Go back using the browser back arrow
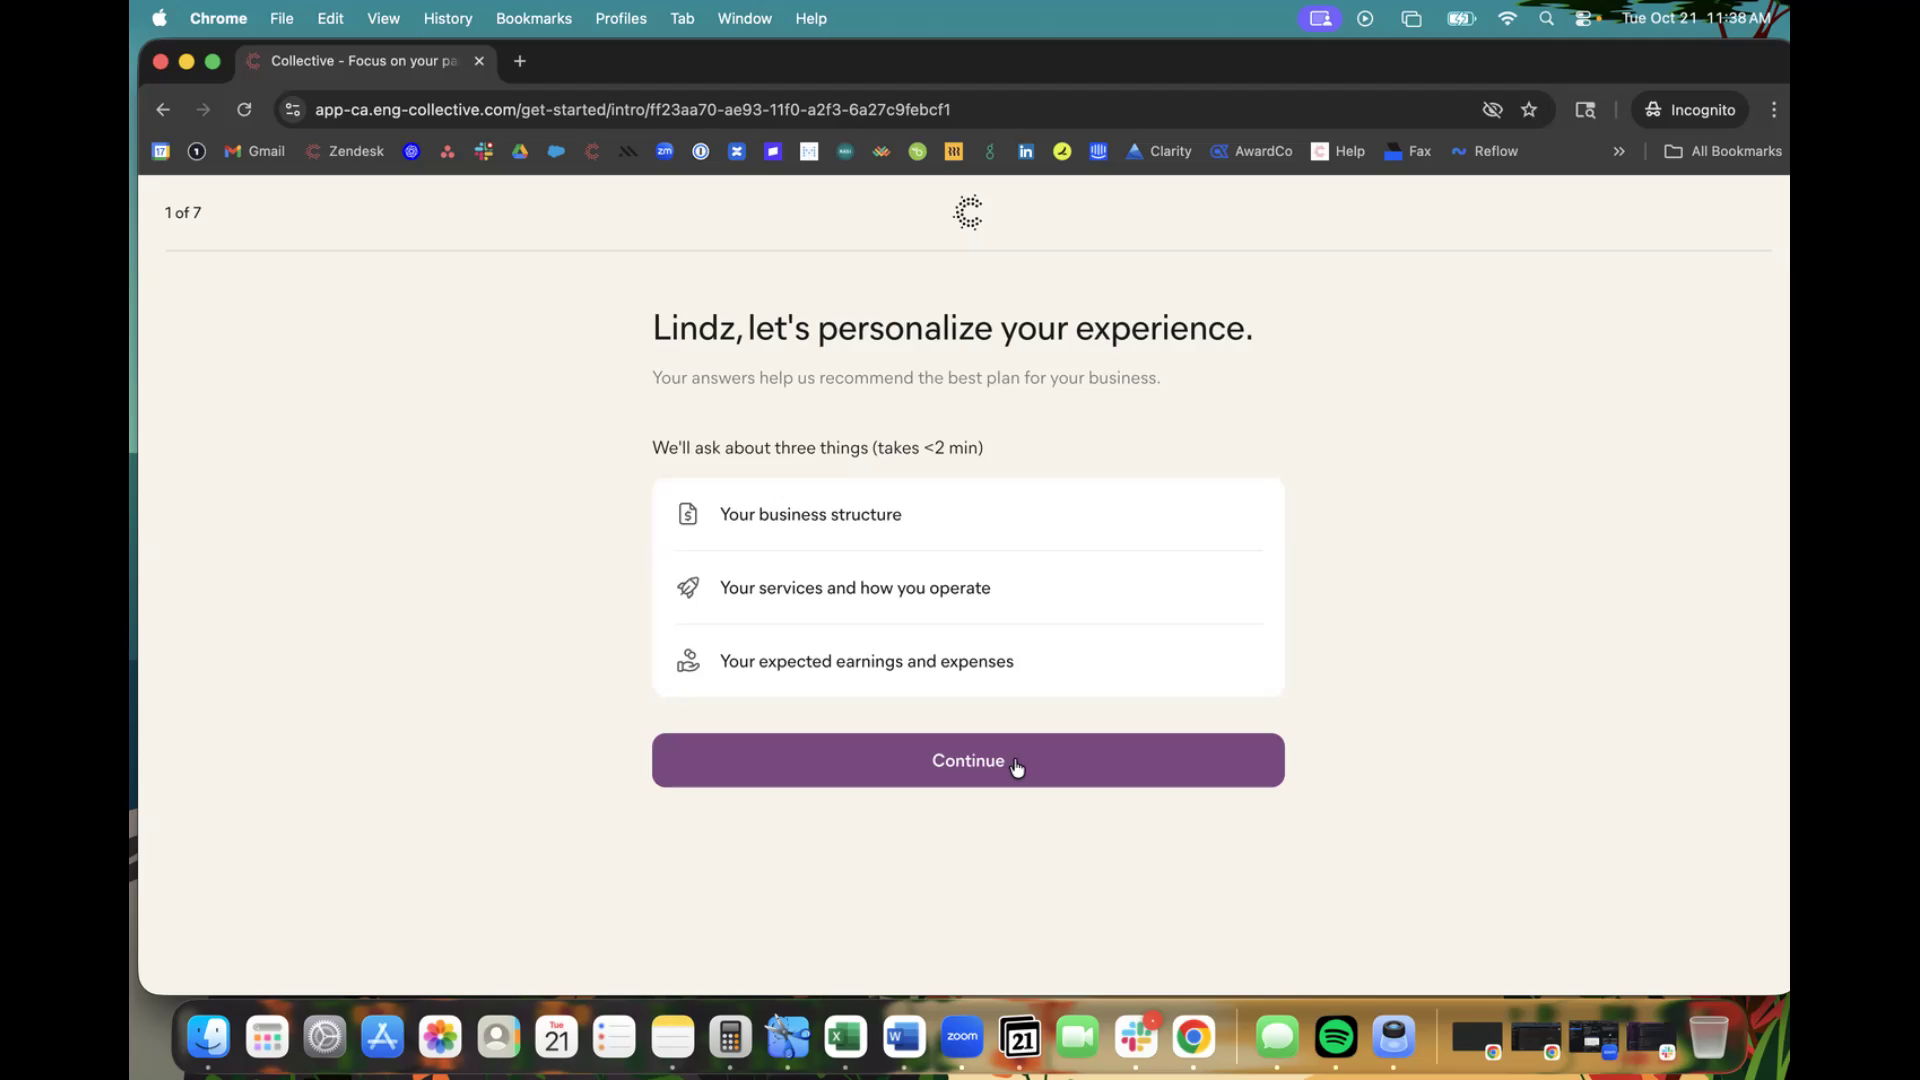This screenshot has width=1920, height=1080. click(x=163, y=110)
